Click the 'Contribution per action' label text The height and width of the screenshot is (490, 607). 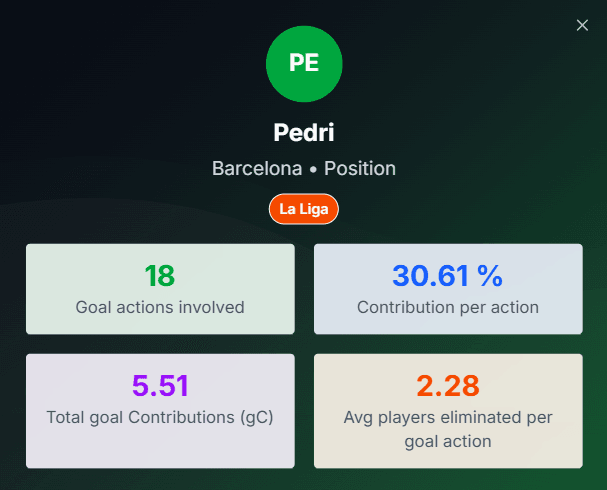click(x=447, y=308)
